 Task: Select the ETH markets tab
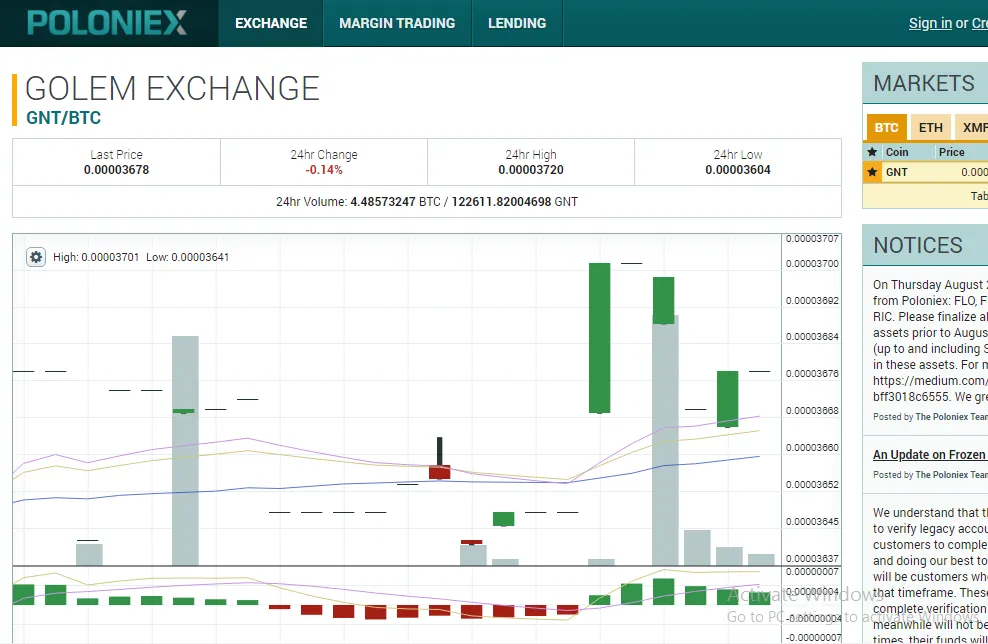click(931, 127)
